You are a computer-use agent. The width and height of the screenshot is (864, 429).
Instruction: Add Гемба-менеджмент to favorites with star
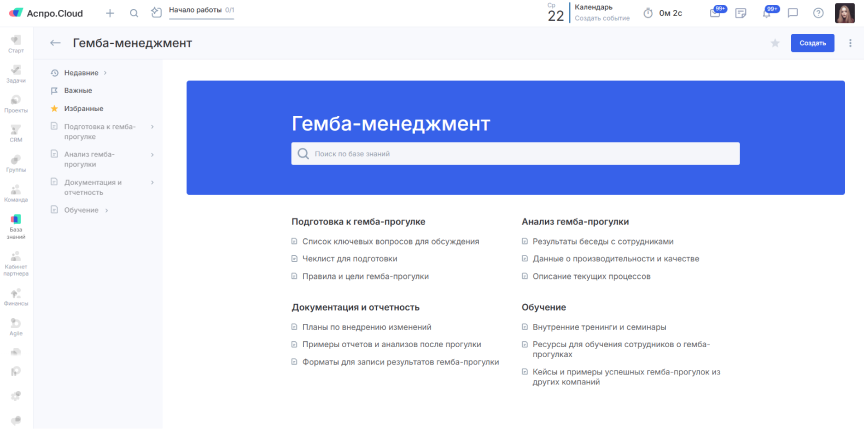tap(775, 43)
